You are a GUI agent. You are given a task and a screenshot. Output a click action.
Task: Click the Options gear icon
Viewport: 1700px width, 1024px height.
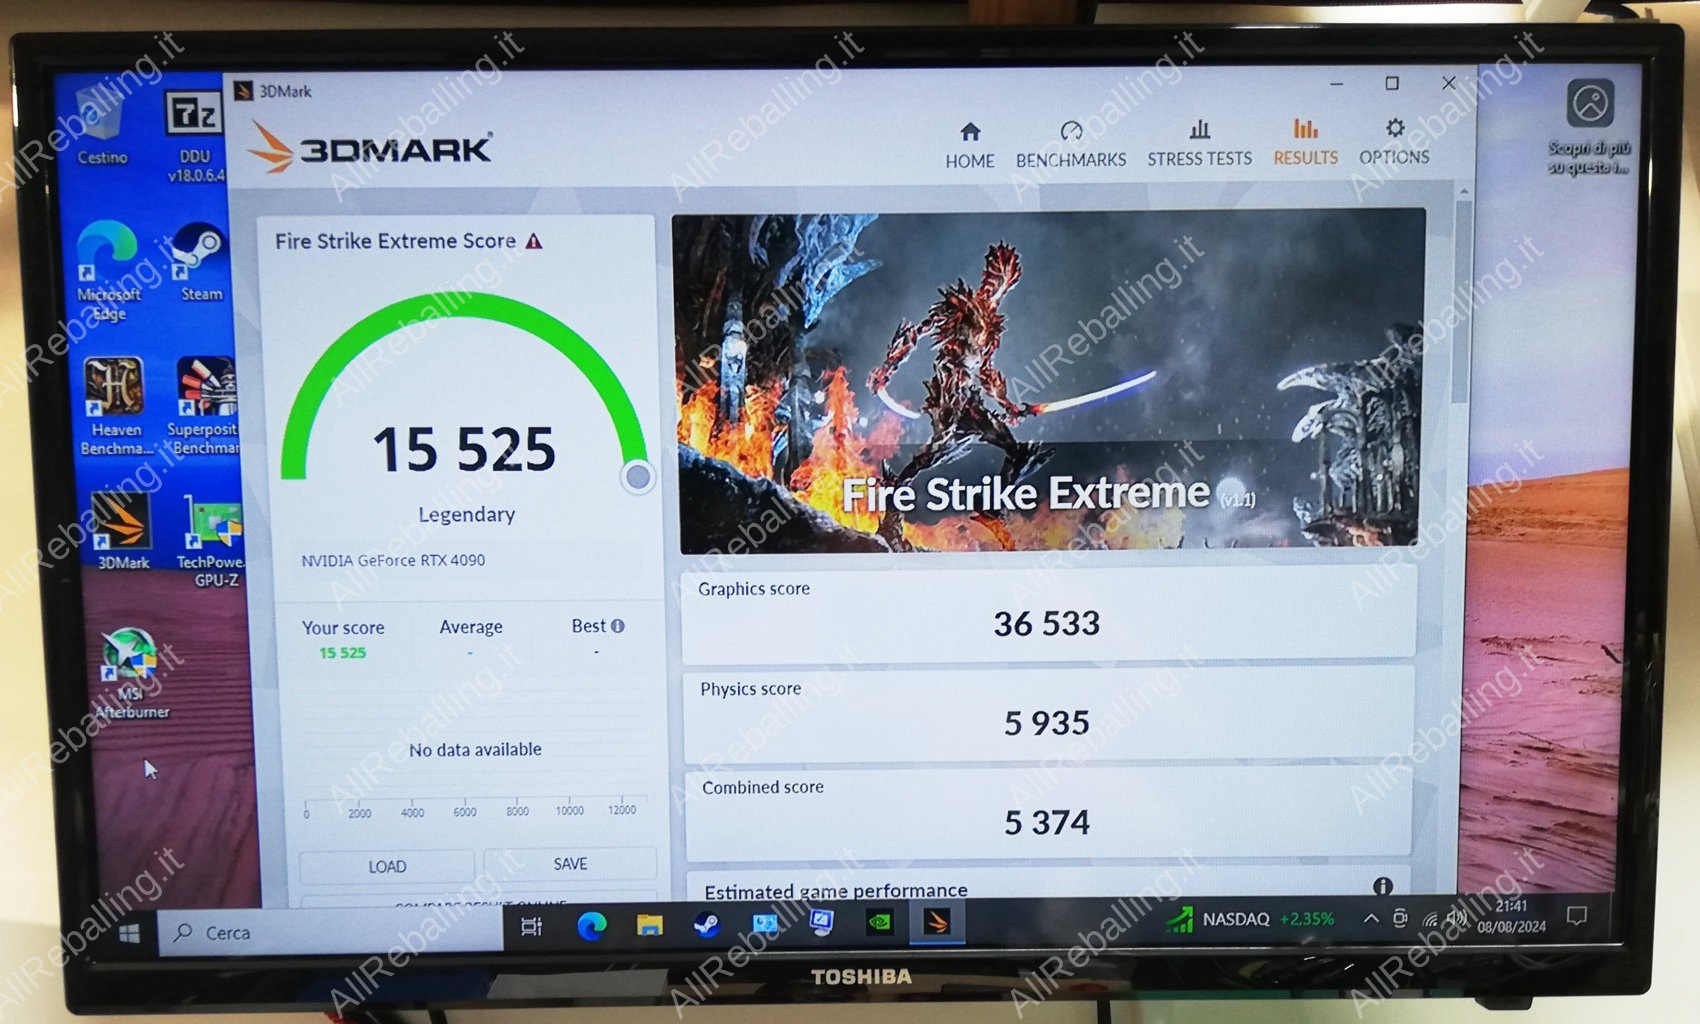1395,128
